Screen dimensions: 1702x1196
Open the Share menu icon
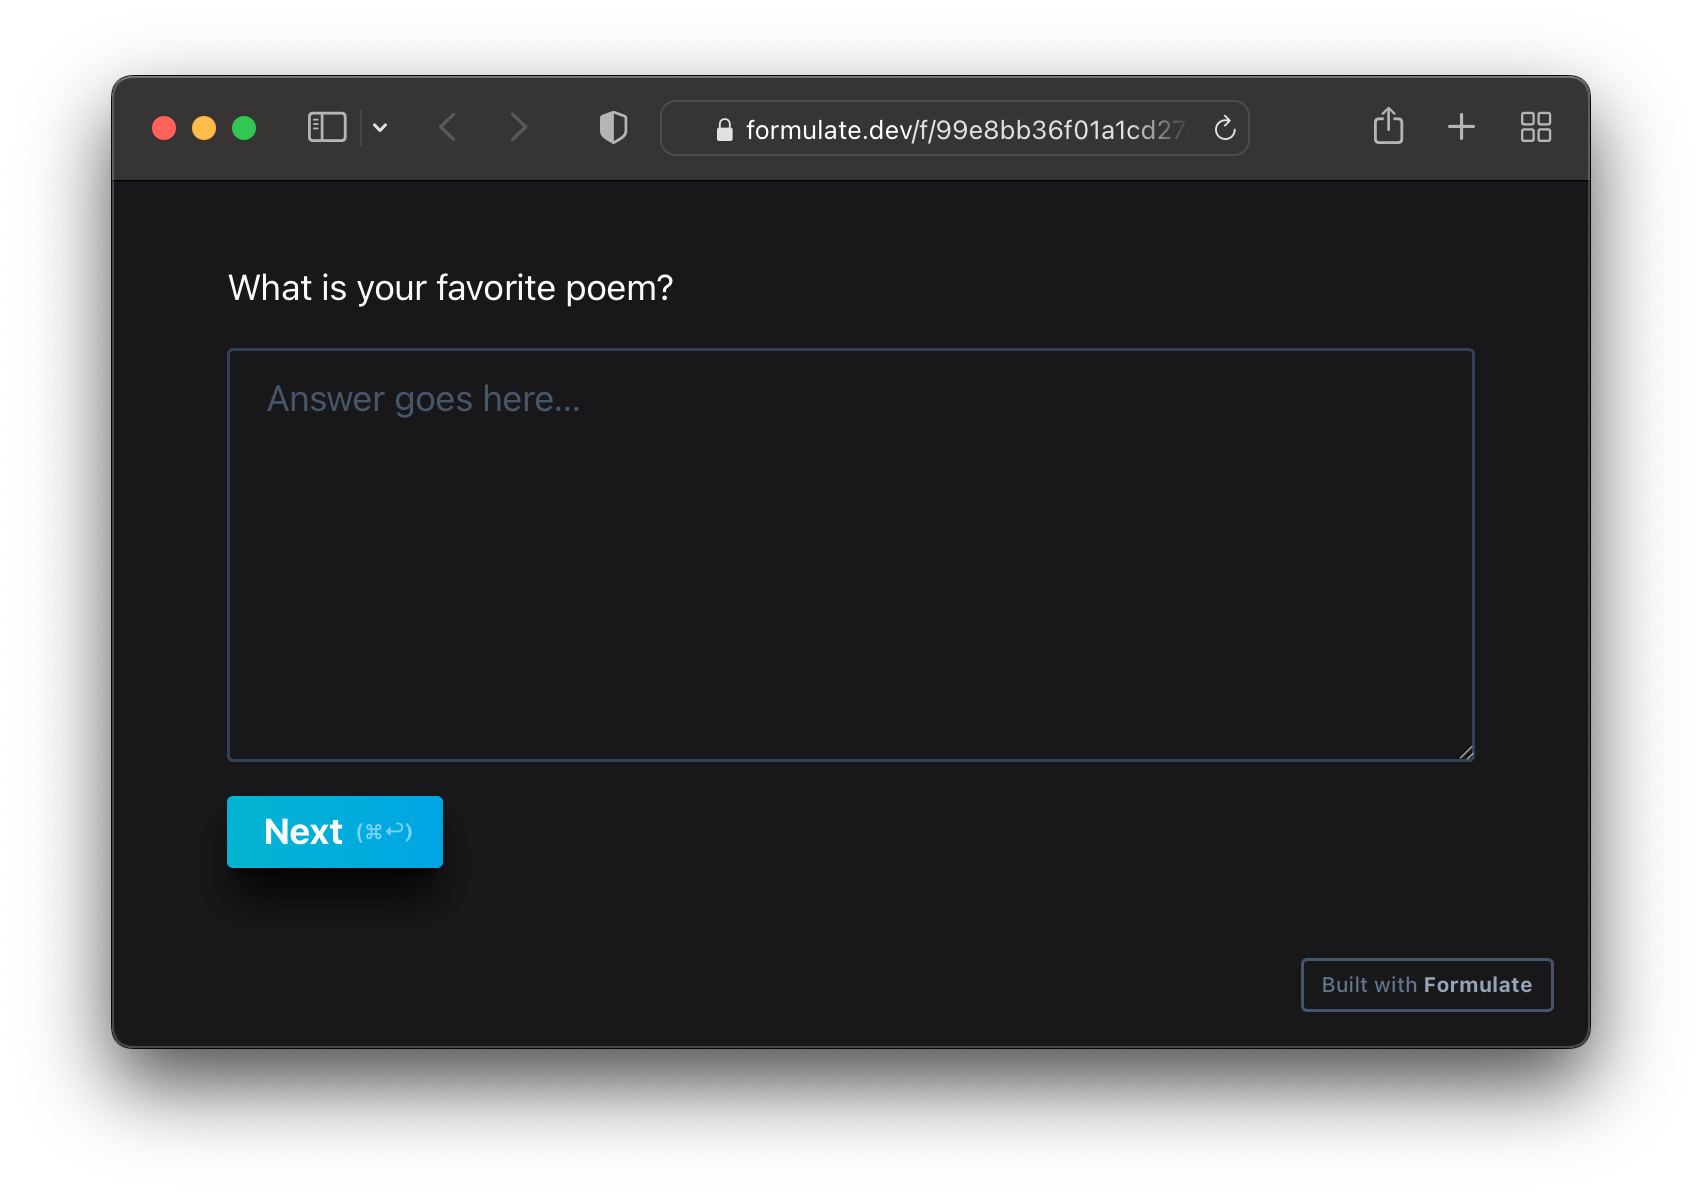click(x=1388, y=127)
